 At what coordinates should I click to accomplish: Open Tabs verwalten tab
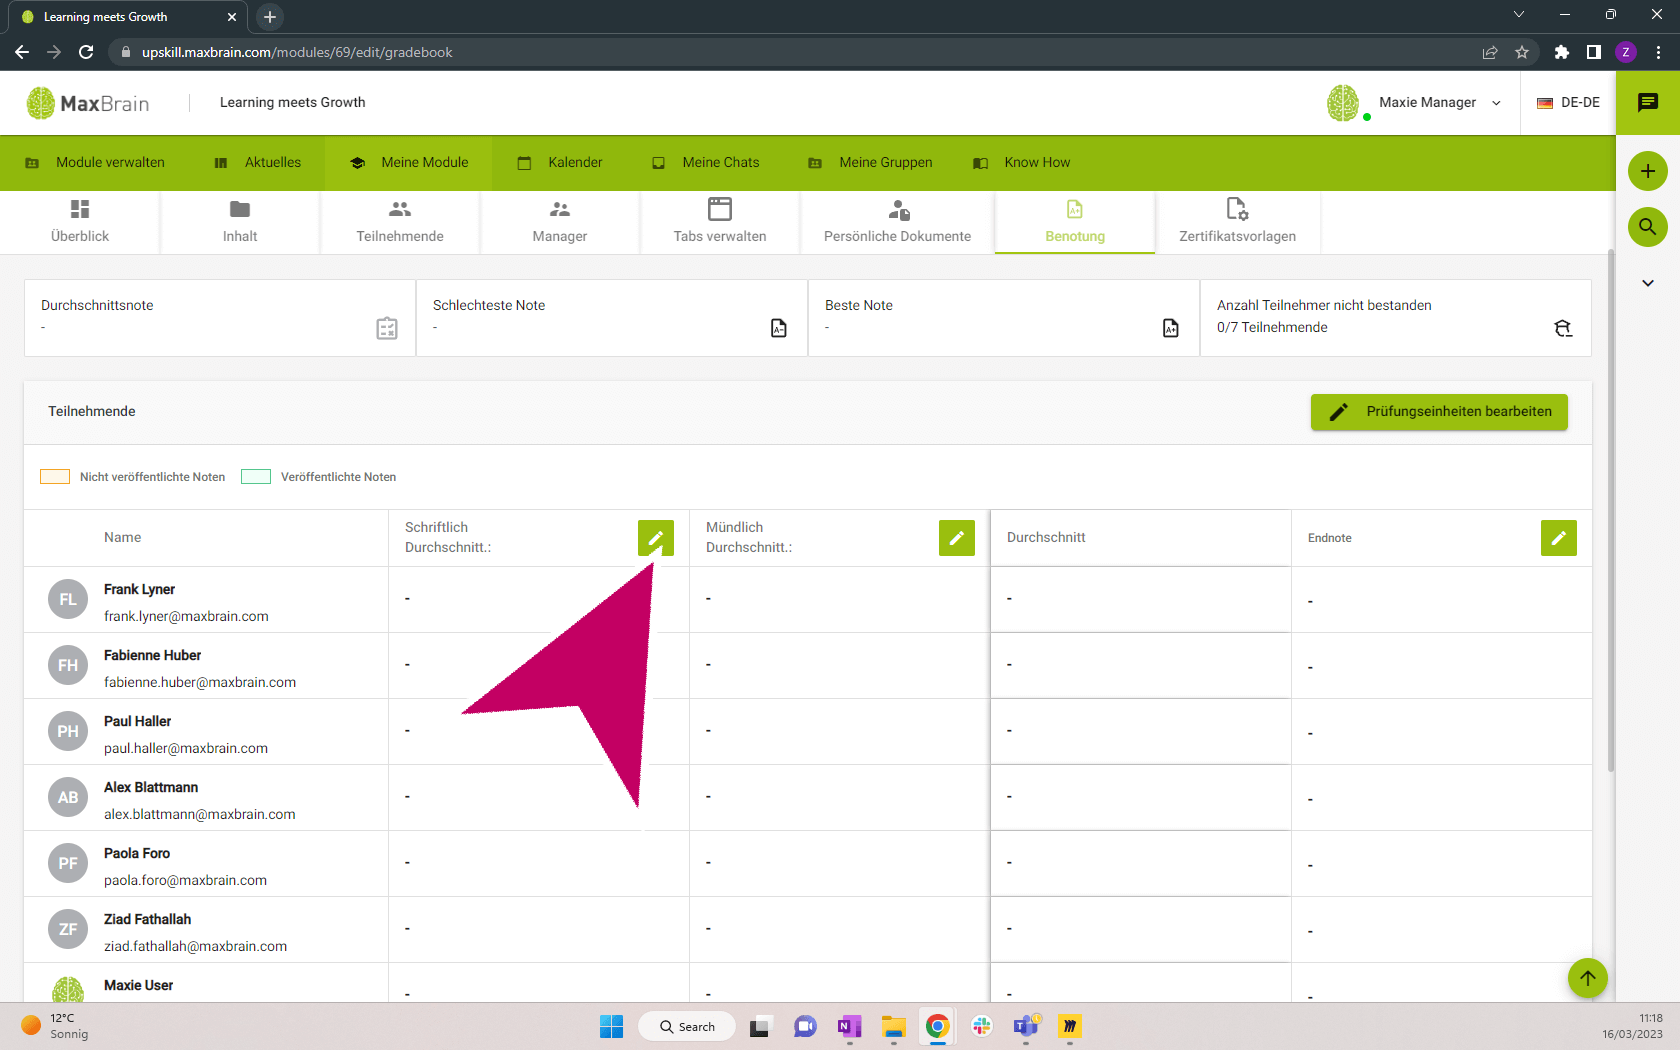[720, 222]
